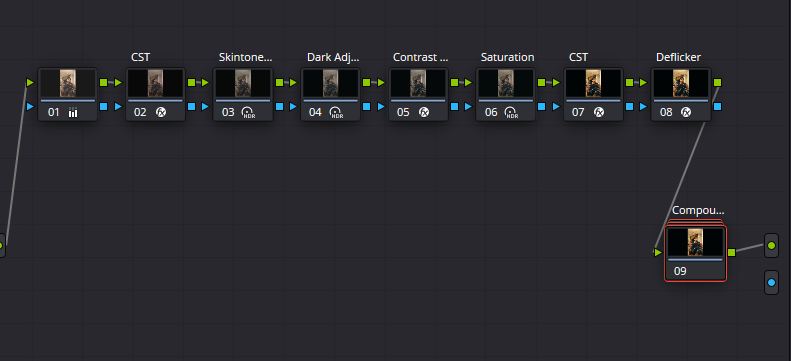Click blue key input arrow of node 04
791x361 pixels.
click(293, 106)
